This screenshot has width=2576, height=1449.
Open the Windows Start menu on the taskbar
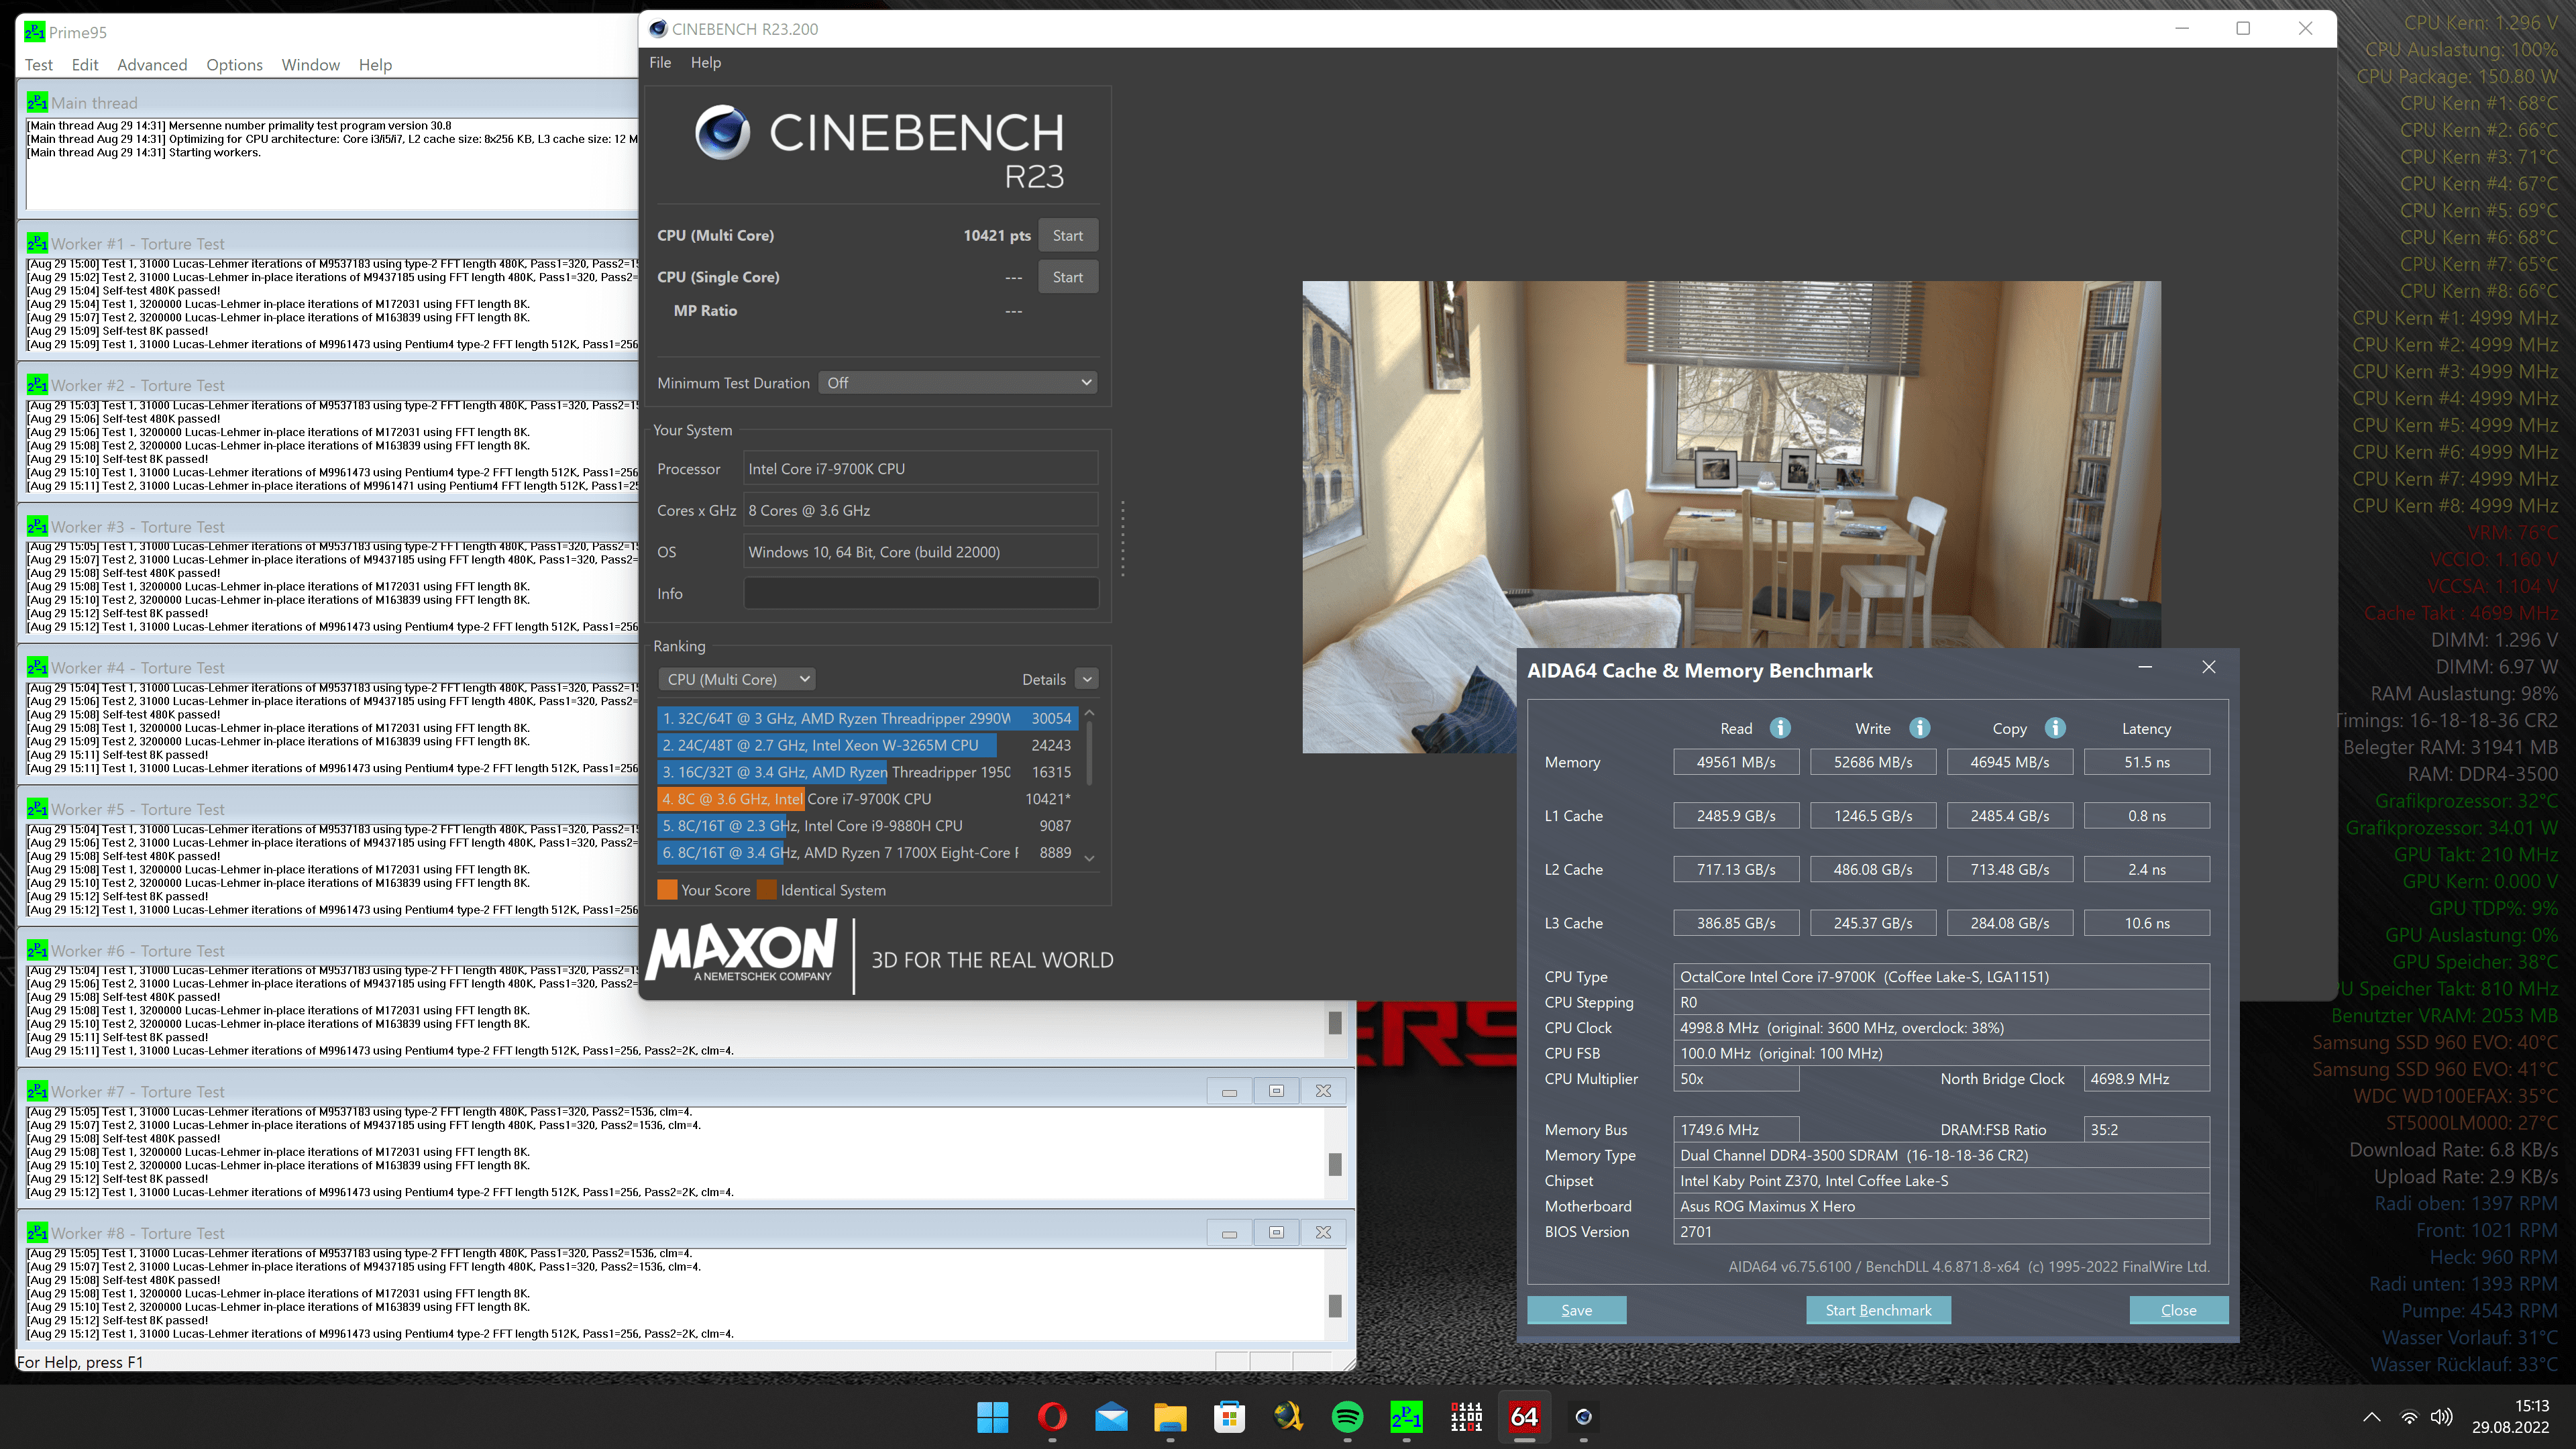pyautogui.click(x=992, y=1417)
